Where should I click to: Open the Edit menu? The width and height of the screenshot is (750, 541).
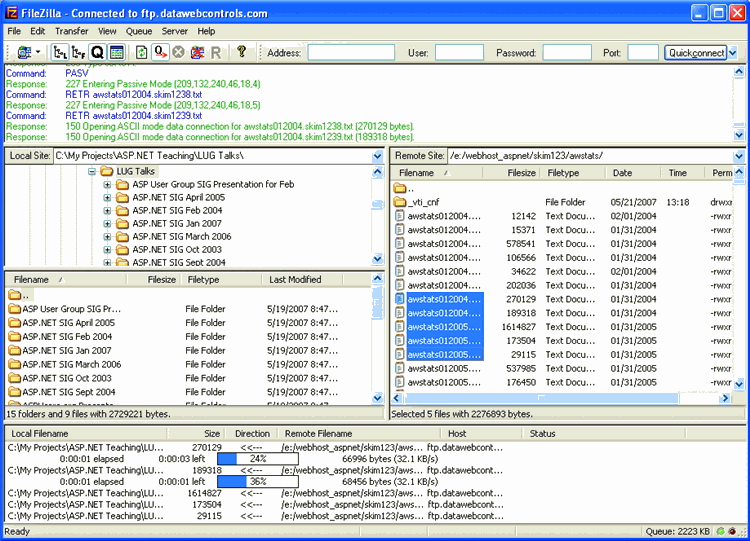37,31
